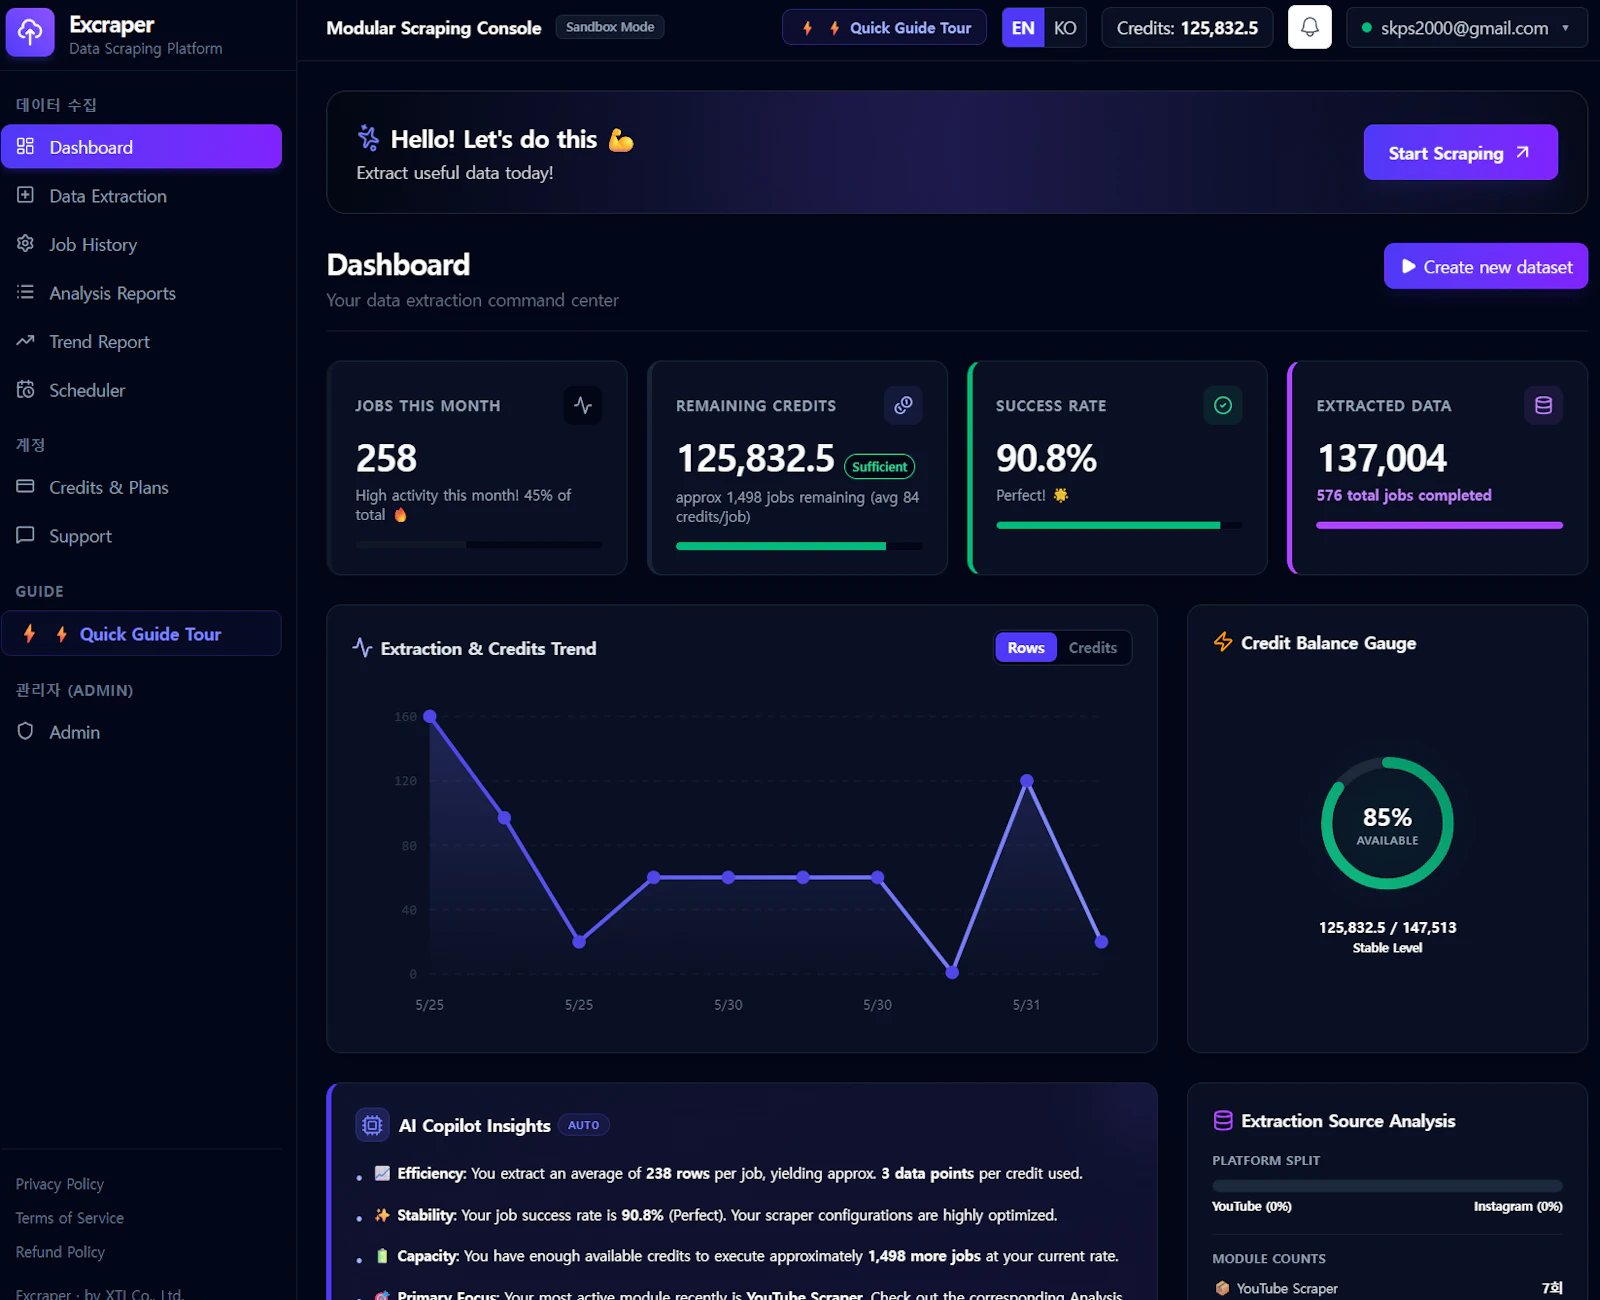This screenshot has width=1600, height=1300.
Task: Click the YouTube Scraper module box icon
Action: [1222, 1288]
